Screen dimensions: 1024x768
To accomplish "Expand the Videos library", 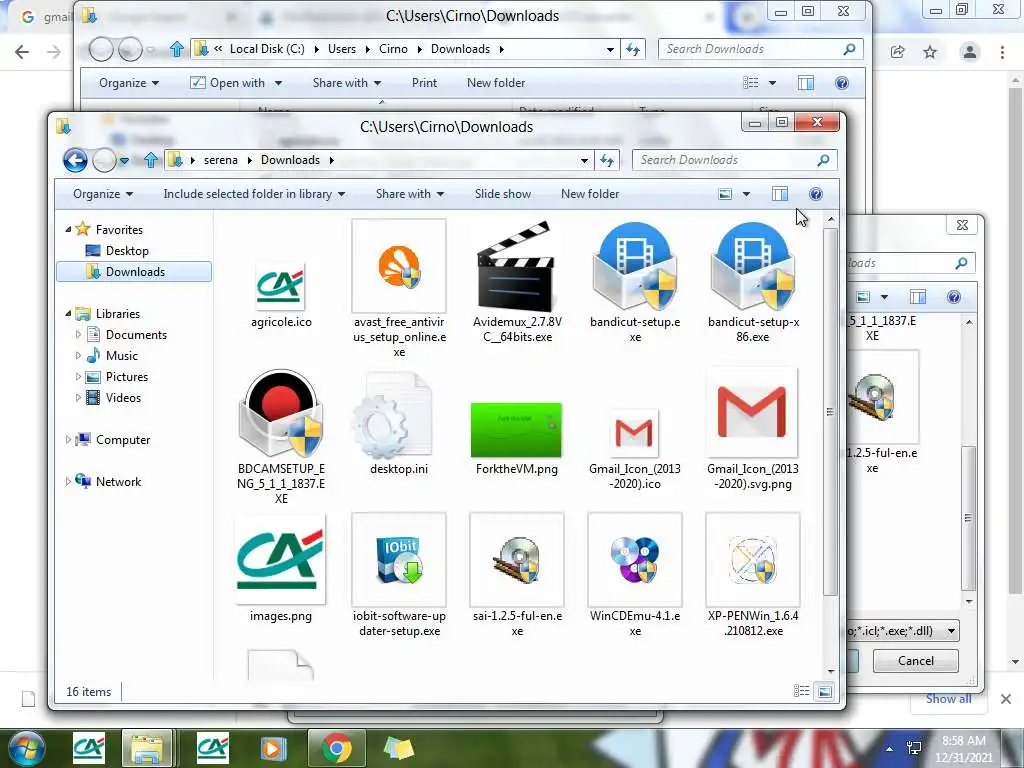I will pyautogui.click(x=78, y=397).
